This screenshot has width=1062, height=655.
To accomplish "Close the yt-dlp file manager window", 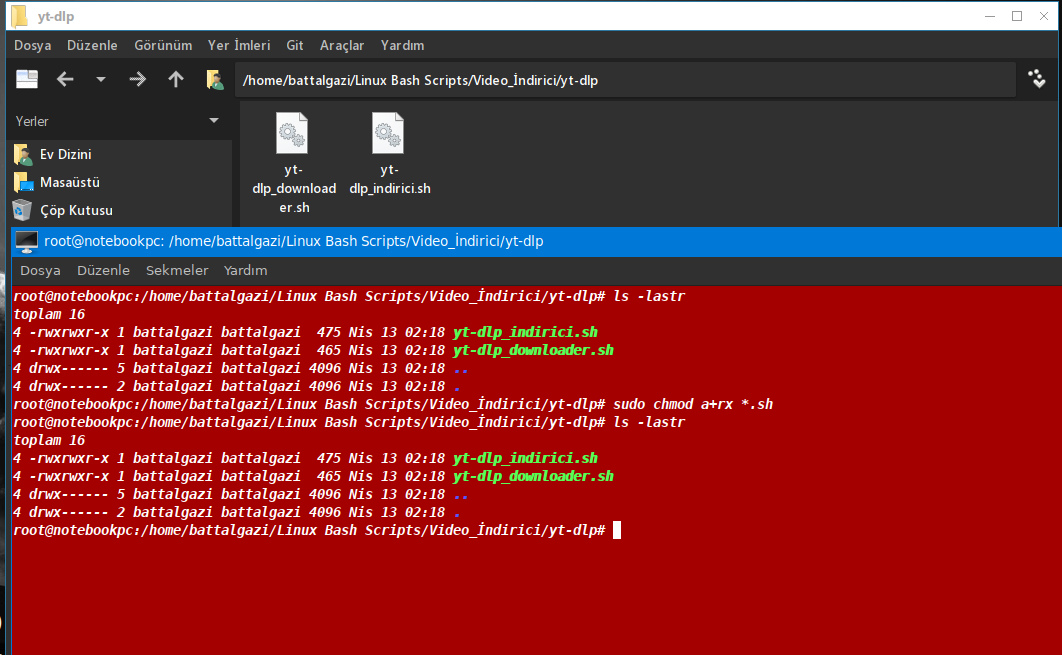I will pyautogui.click(x=1044, y=16).
